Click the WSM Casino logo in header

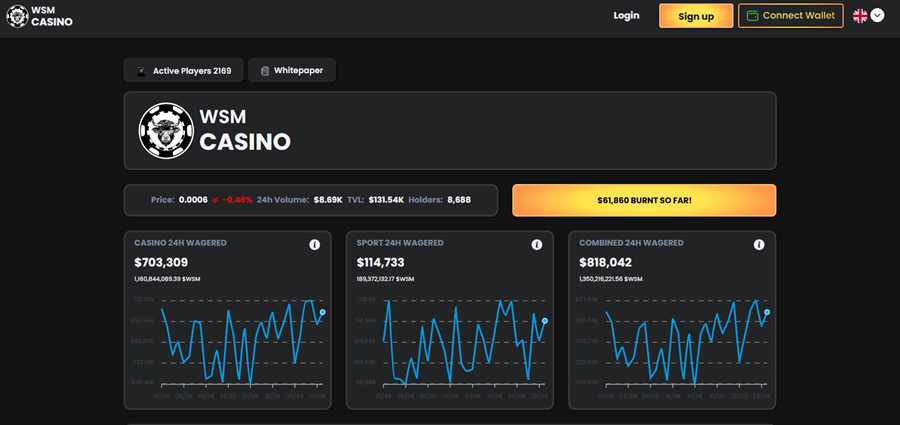tap(40, 16)
